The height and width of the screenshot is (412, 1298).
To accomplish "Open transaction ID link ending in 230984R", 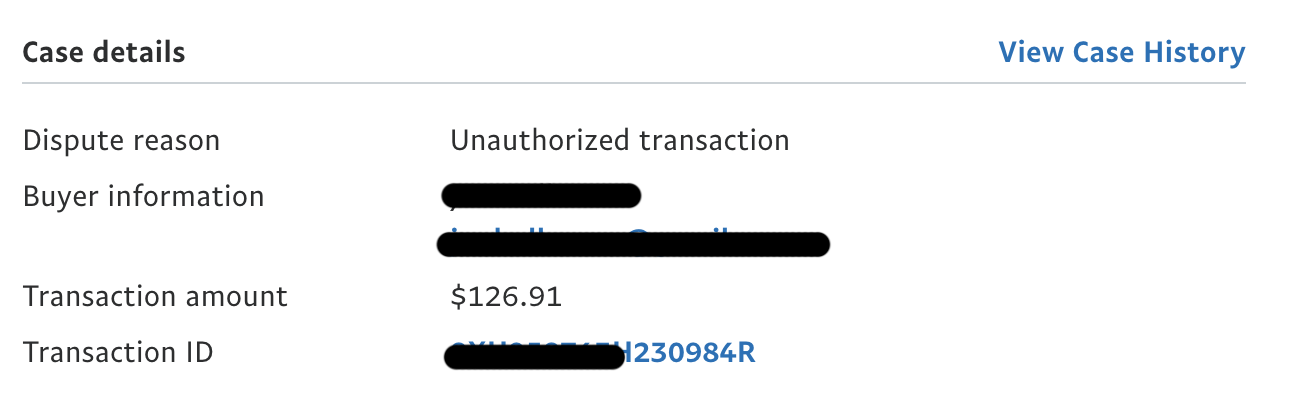I will [x=690, y=353].
